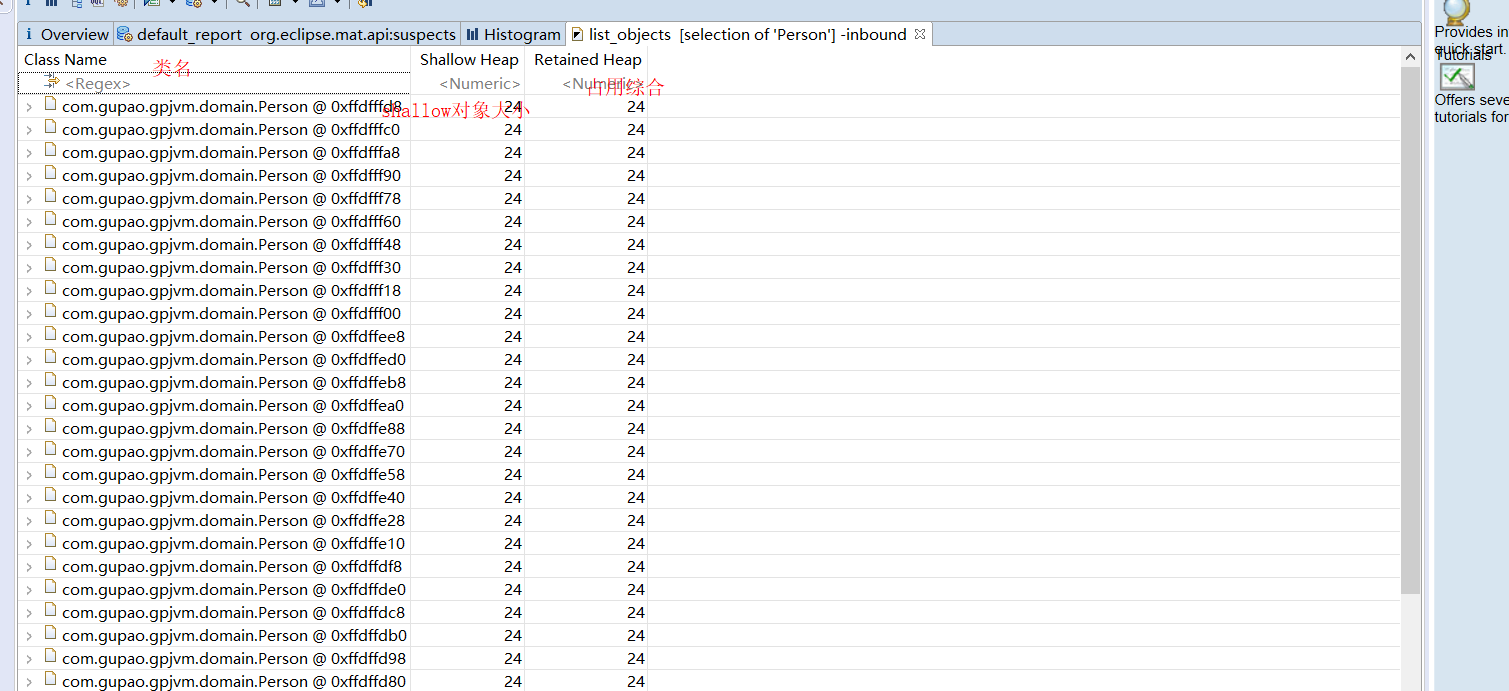Open the Tutorials checkmark icon

1457,77
